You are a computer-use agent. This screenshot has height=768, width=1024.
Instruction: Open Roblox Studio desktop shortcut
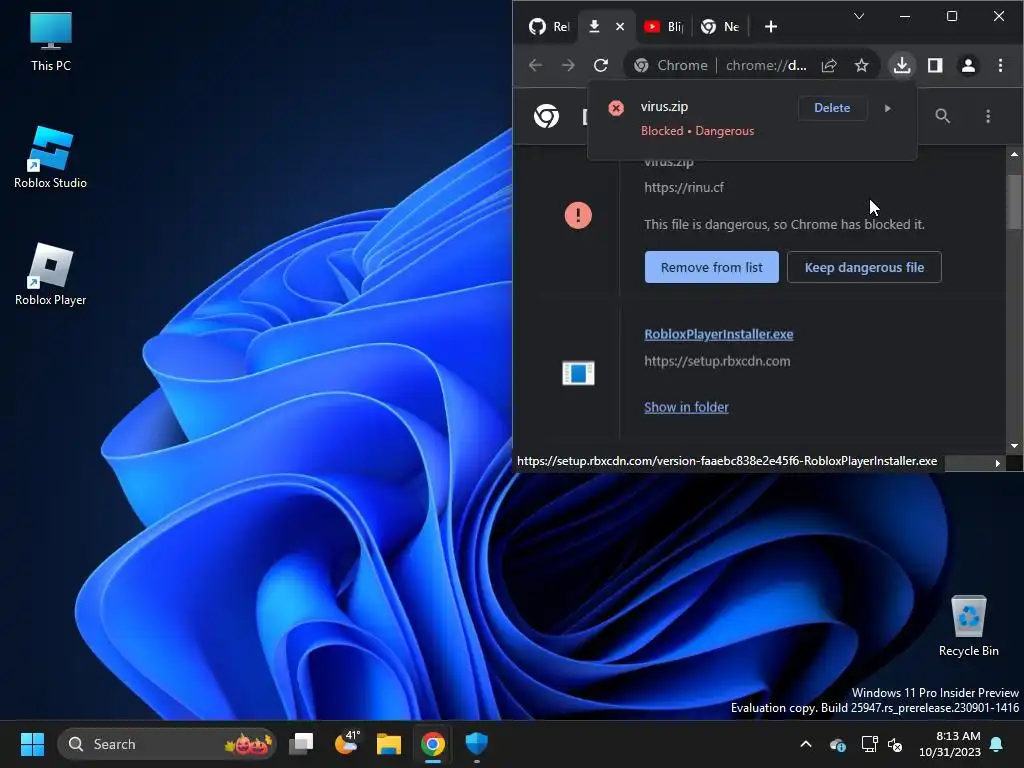point(50,157)
